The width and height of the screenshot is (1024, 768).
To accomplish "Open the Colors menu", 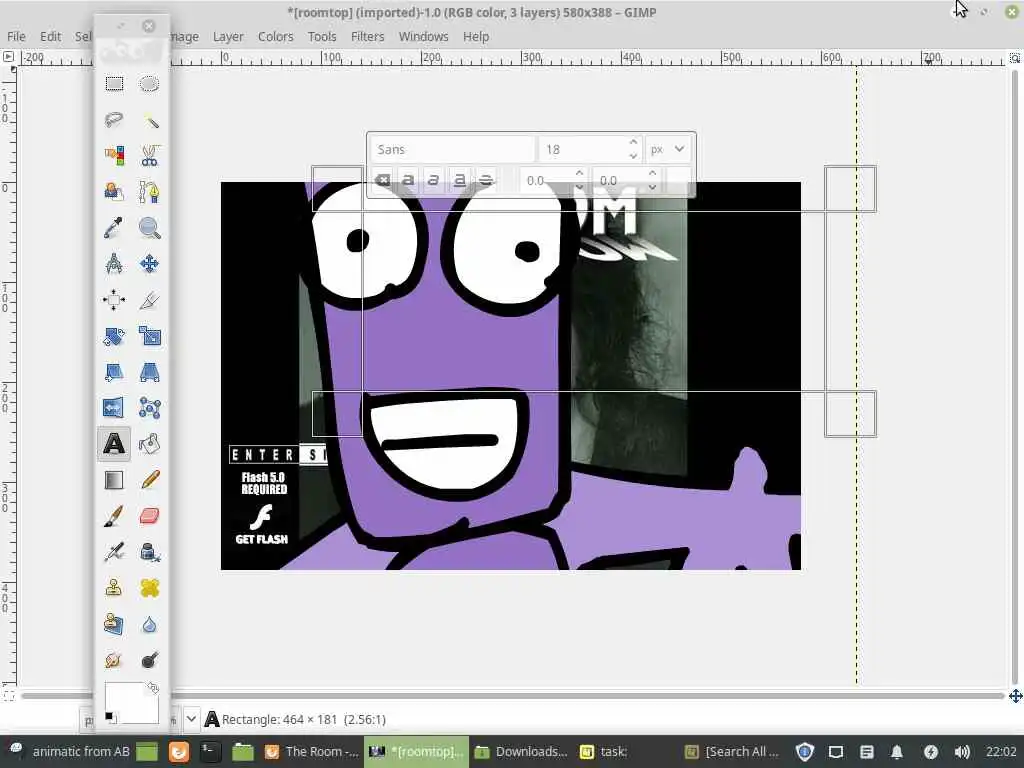I will 276,37.
